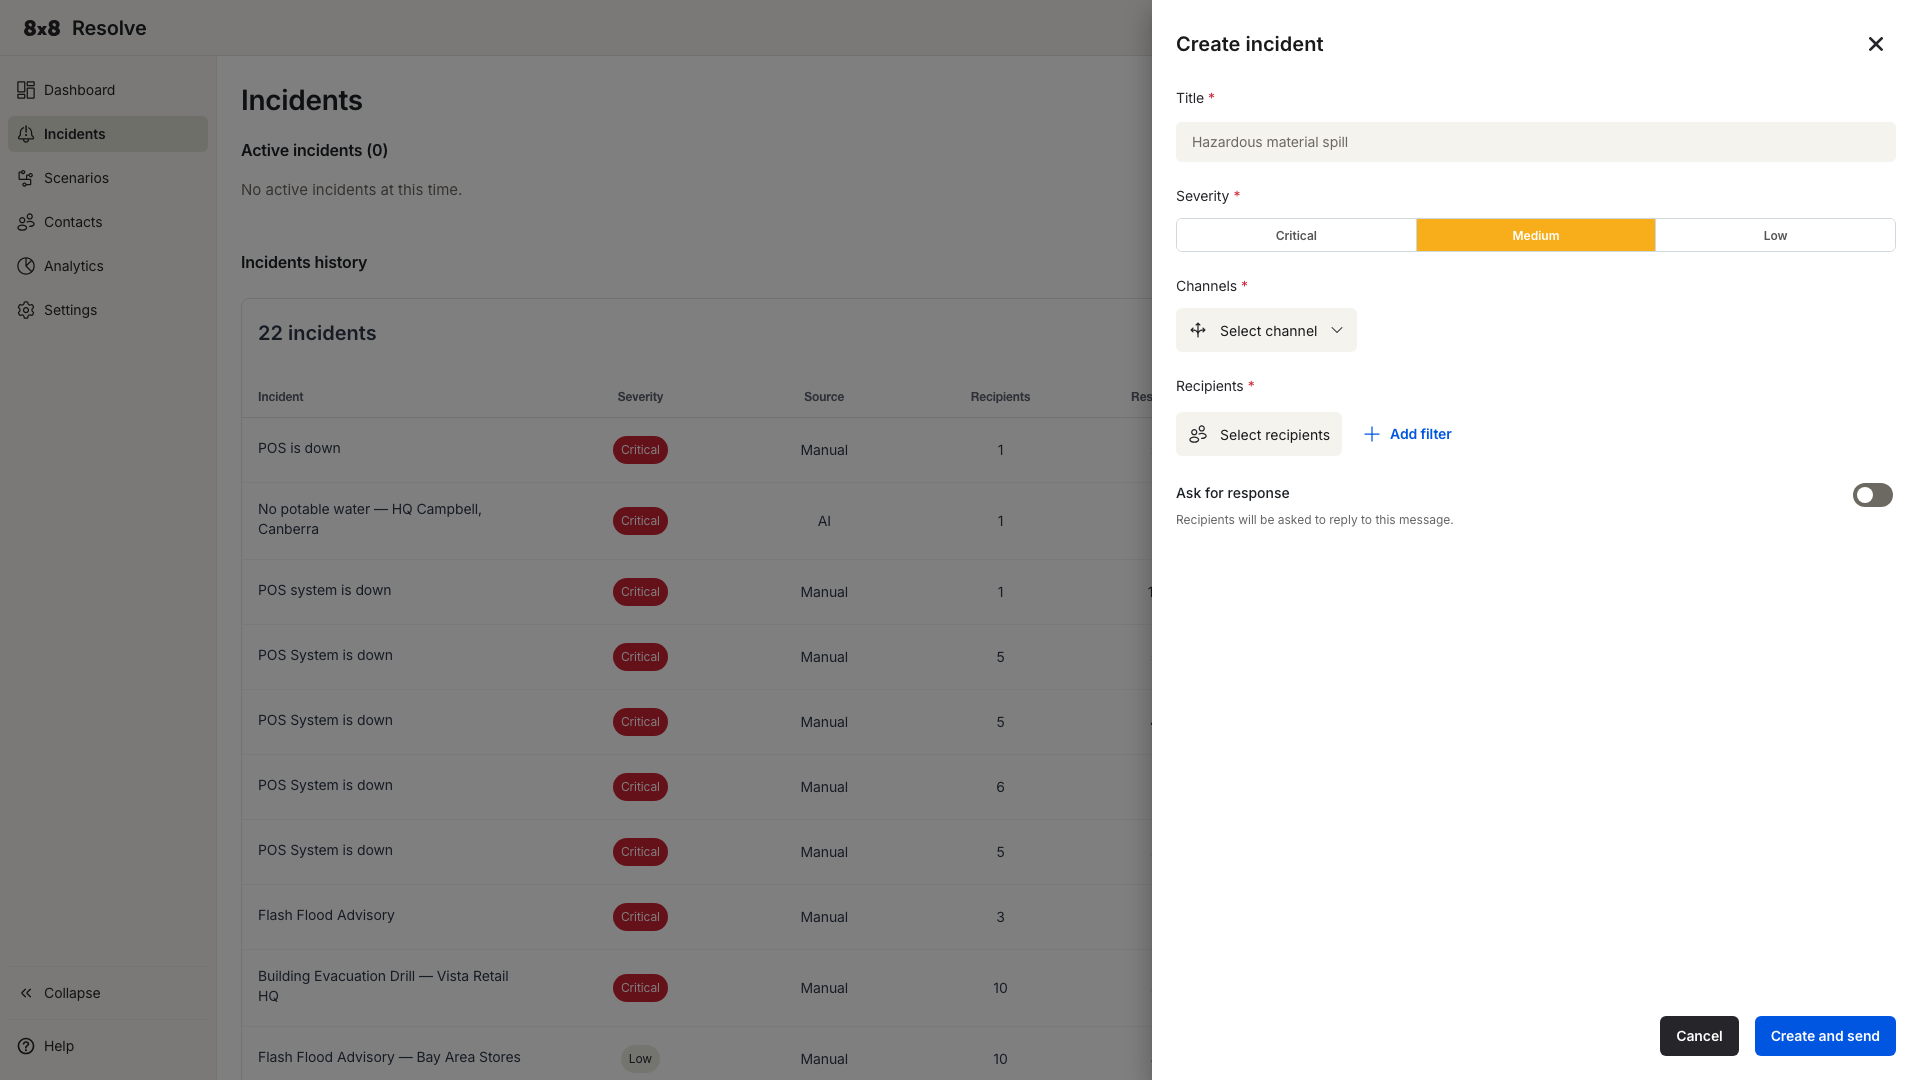
Task: Click the Contacts people icon in sidebar
Action: 26,222
